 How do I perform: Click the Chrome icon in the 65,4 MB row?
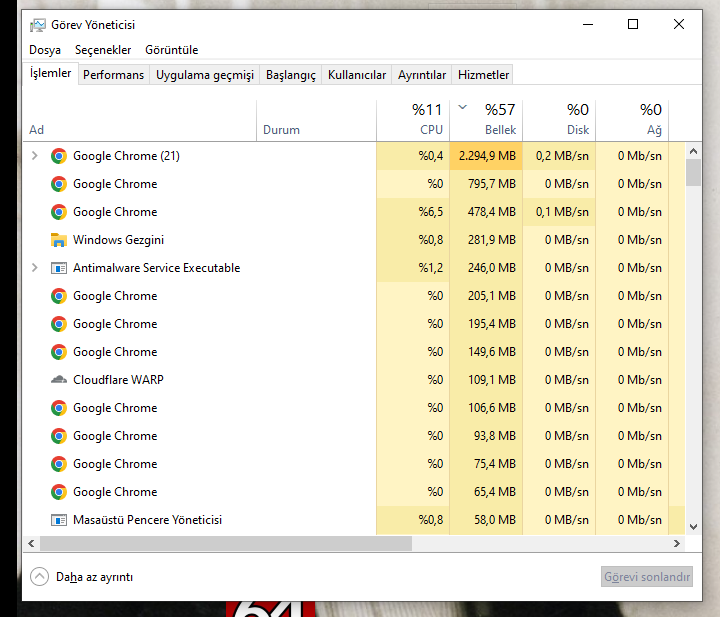(59, 492)
